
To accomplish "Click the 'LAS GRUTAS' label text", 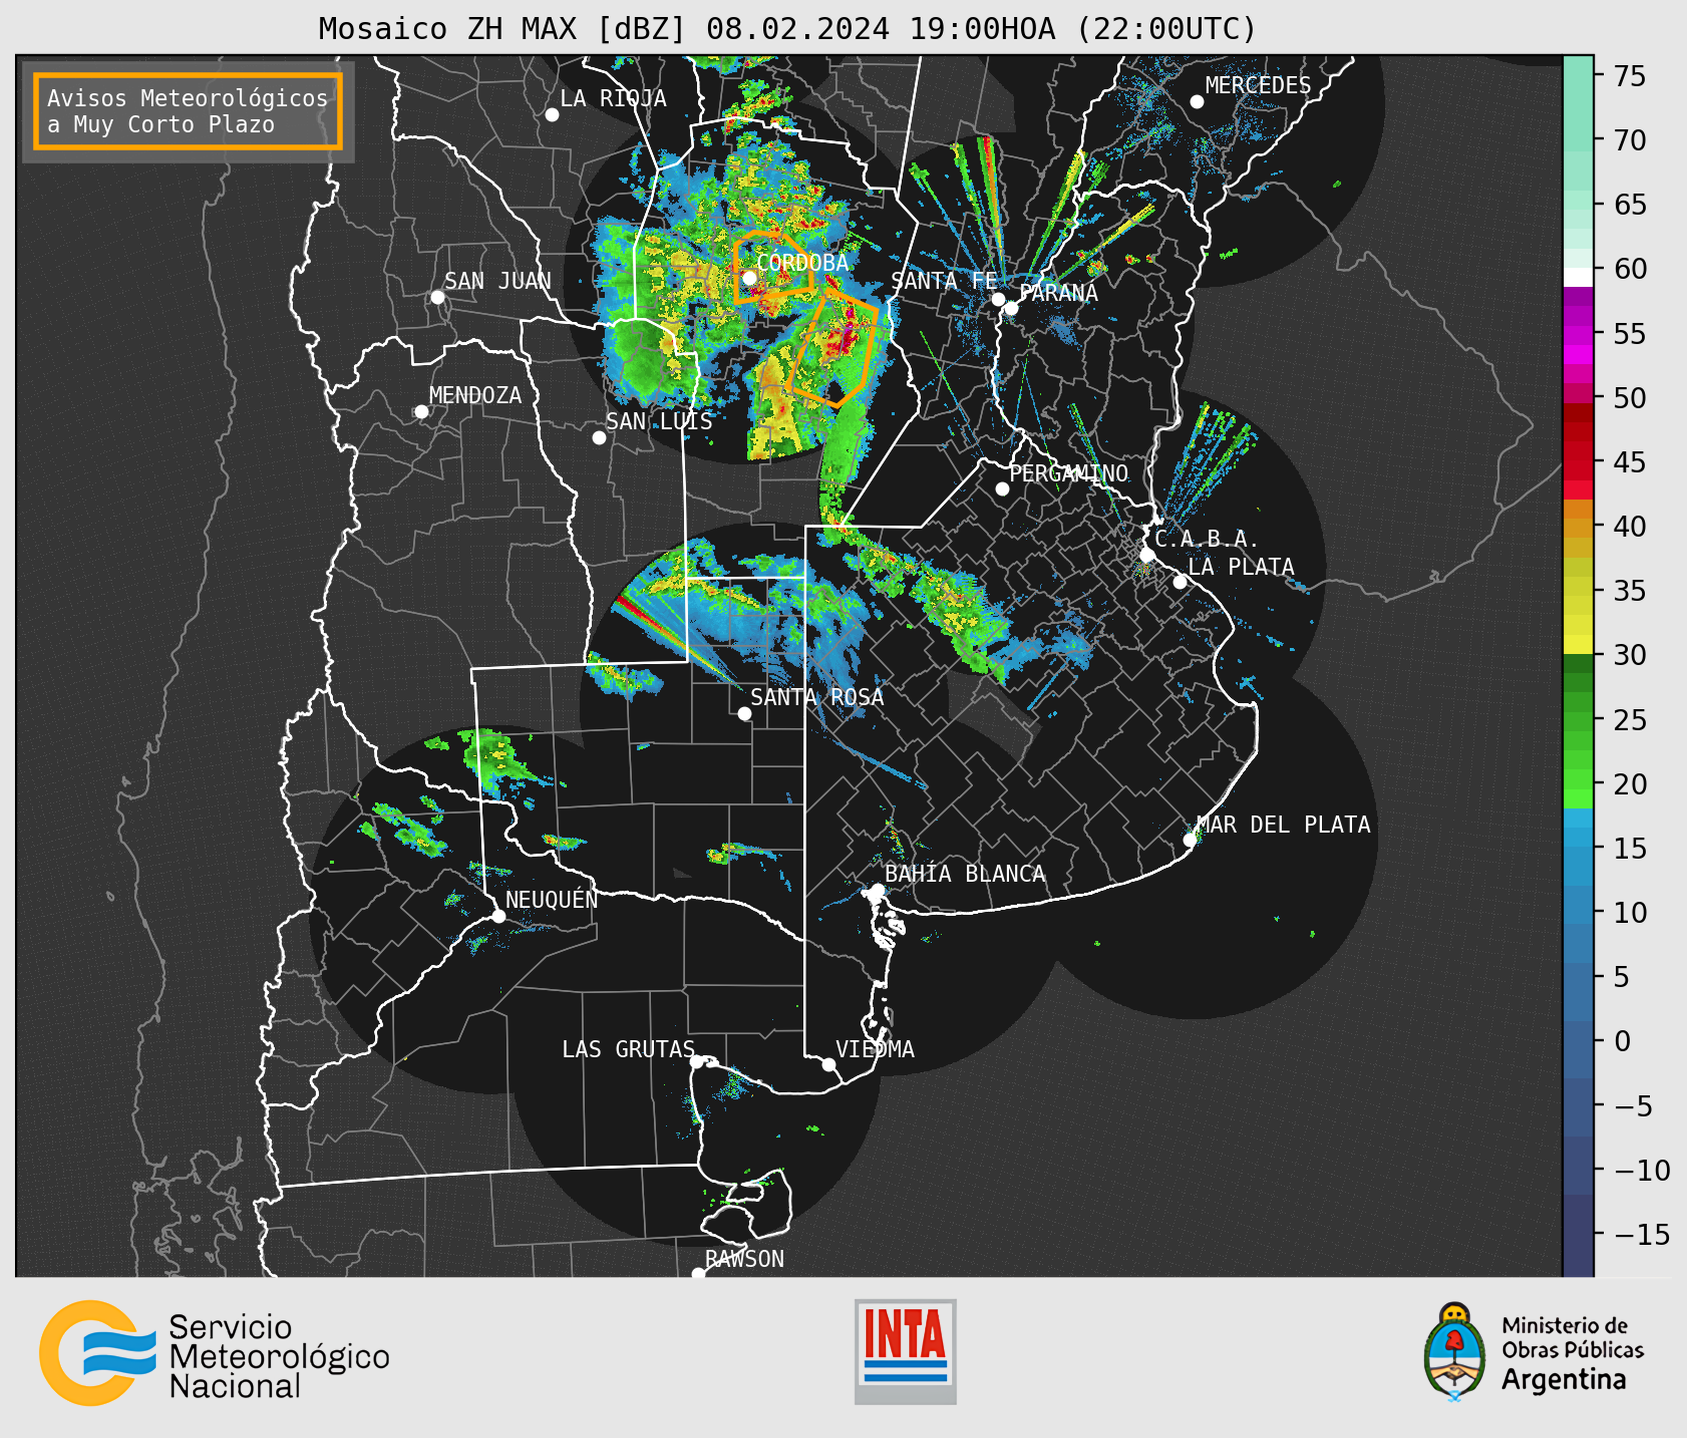I will click(x=628, y=1049).
